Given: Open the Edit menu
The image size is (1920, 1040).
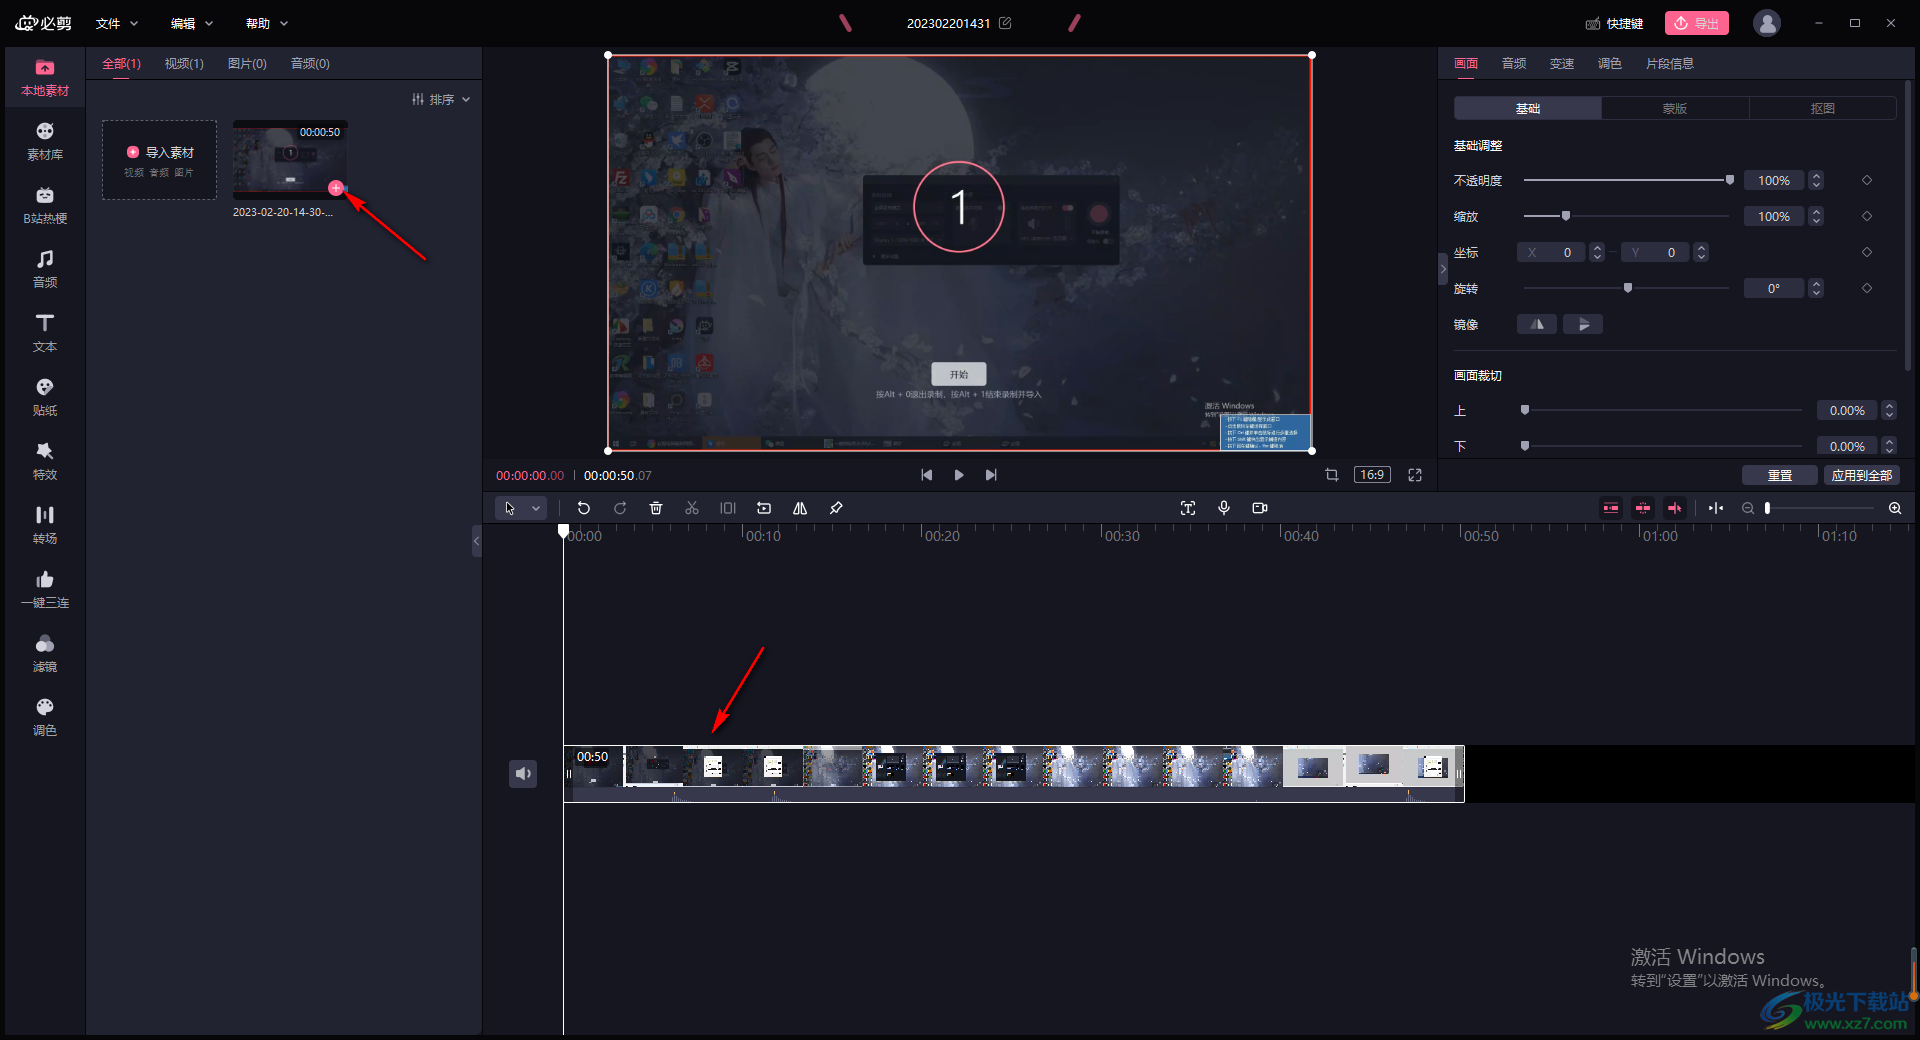Looking at the screenshot, I should [x=191, y=23].
